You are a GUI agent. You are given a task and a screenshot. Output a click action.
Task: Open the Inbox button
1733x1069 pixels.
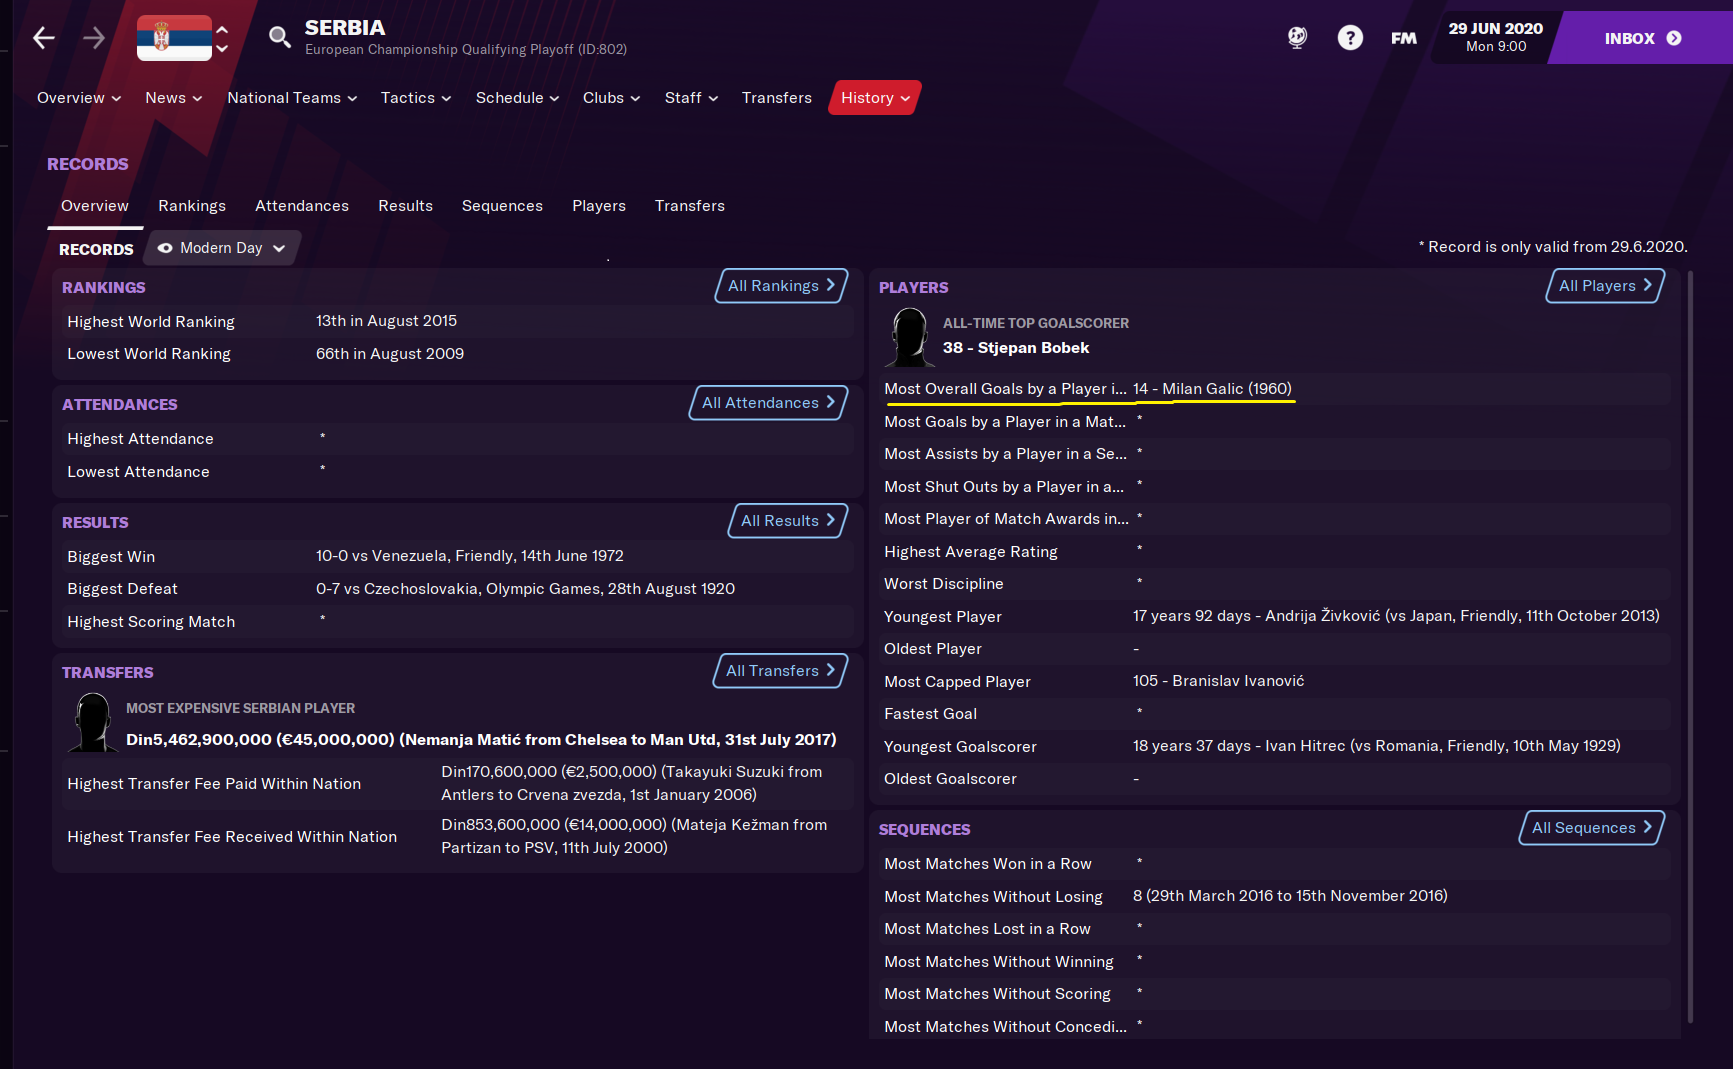pyautogui.click(x=1640, y=38)
